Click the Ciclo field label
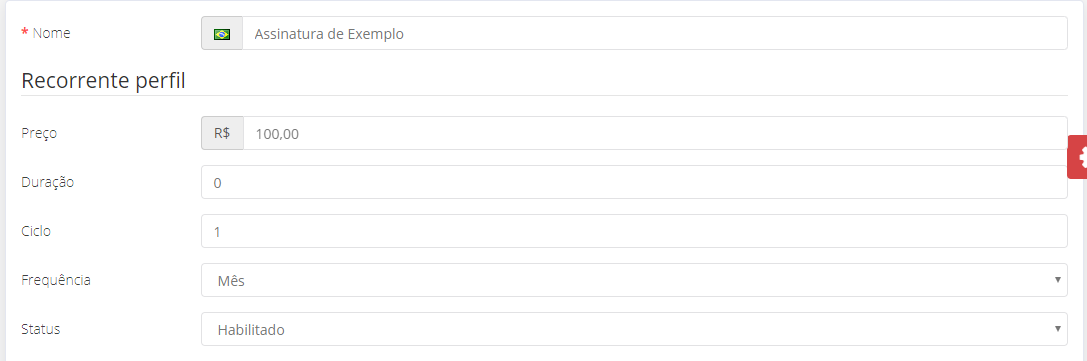This screenshot has width=1087, height=361. pyautogui.click(x=36, y=231)
